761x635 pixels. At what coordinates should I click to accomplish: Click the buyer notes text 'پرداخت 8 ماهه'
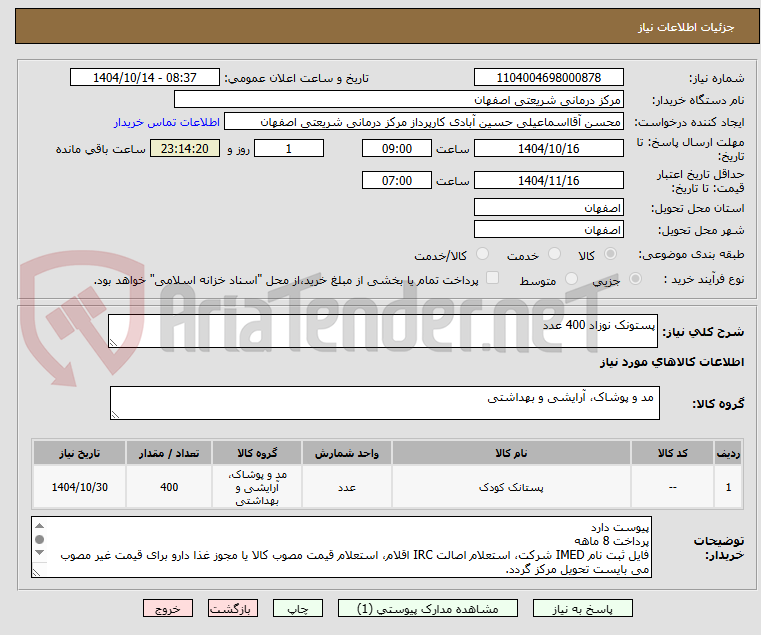(612, 541)
